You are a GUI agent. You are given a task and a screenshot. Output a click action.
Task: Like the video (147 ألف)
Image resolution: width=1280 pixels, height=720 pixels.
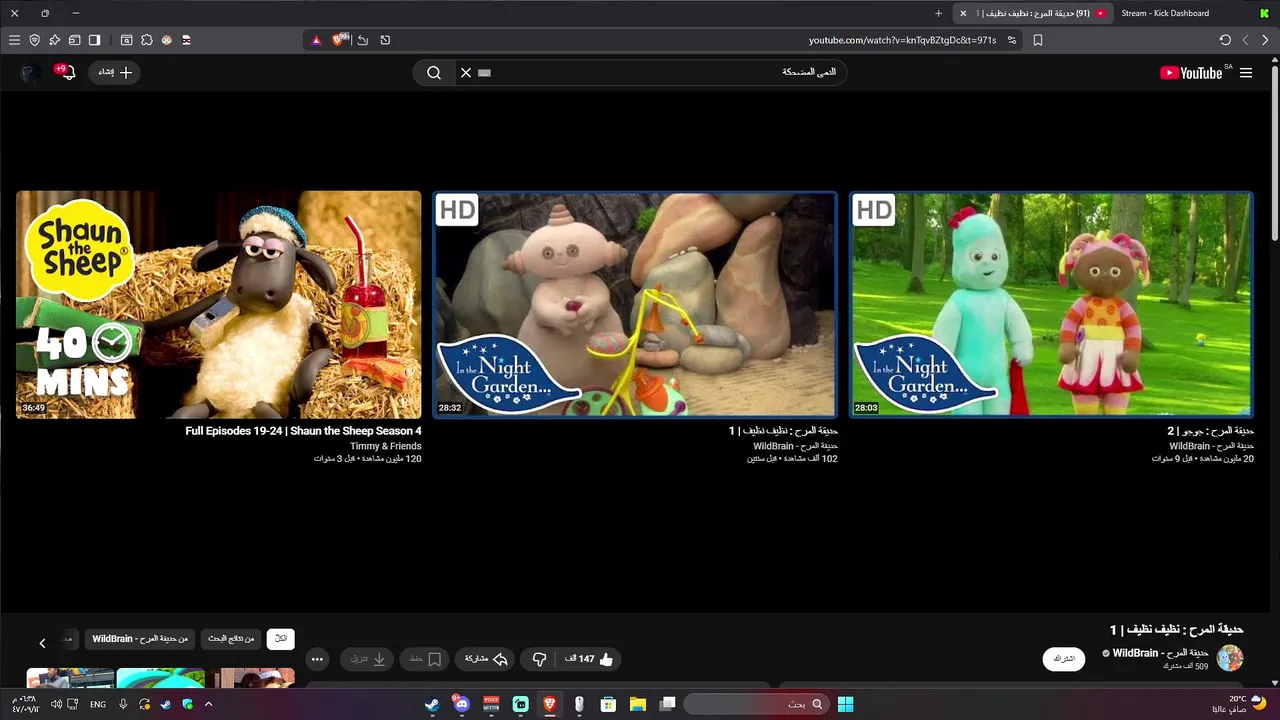click(588, 659)
